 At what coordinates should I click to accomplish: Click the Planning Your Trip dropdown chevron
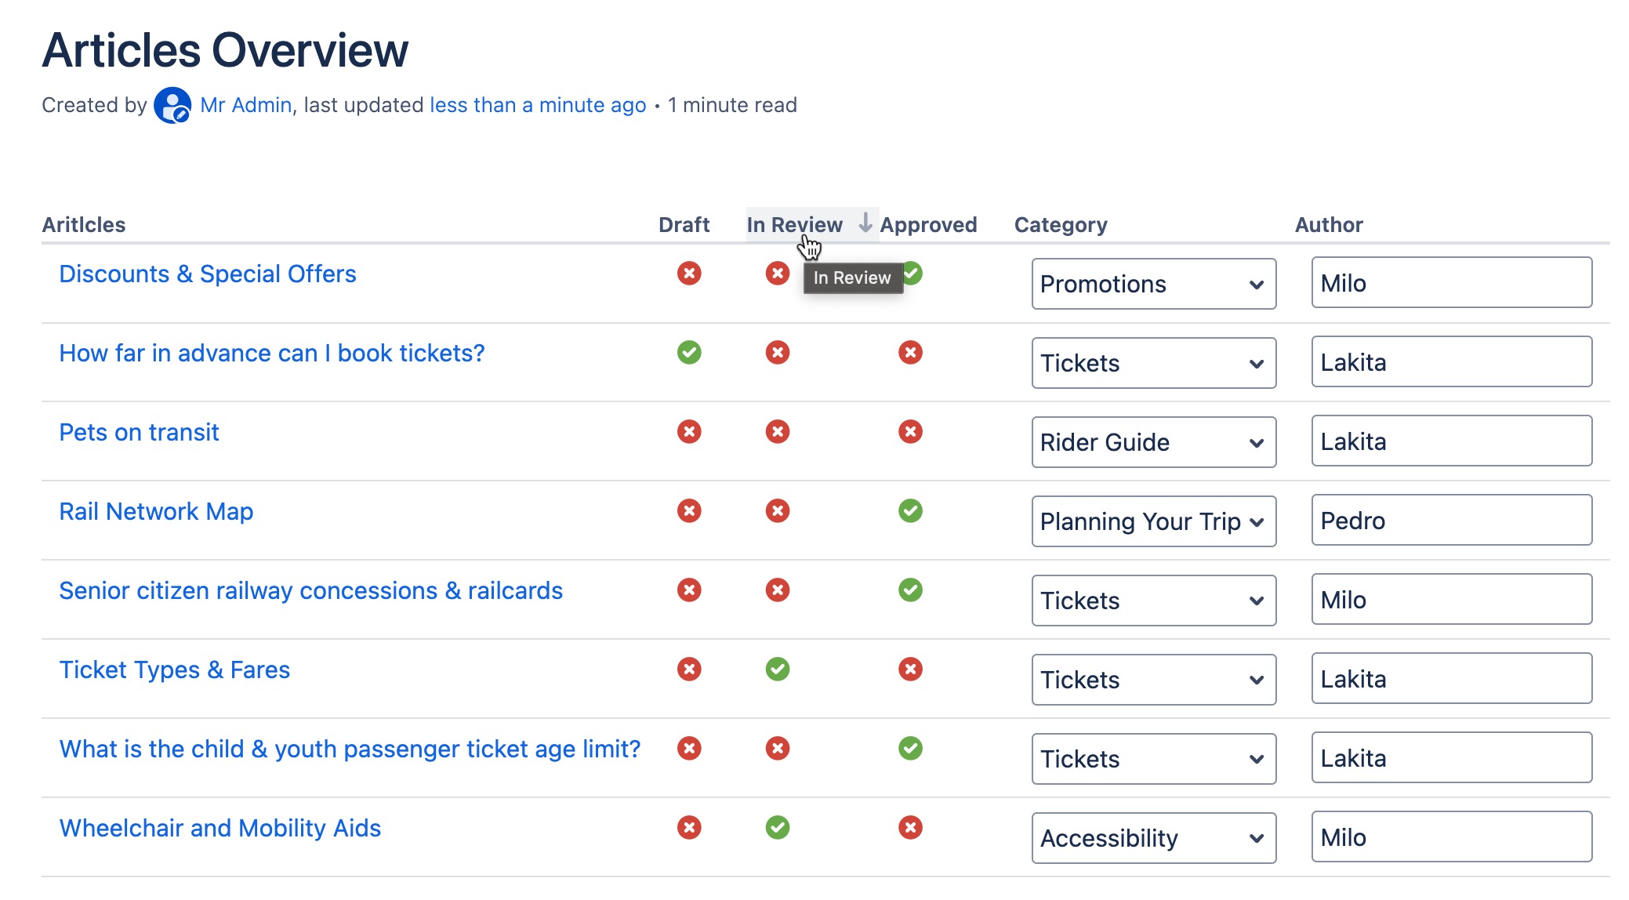pyautogui.click(x=1256, y=521)
